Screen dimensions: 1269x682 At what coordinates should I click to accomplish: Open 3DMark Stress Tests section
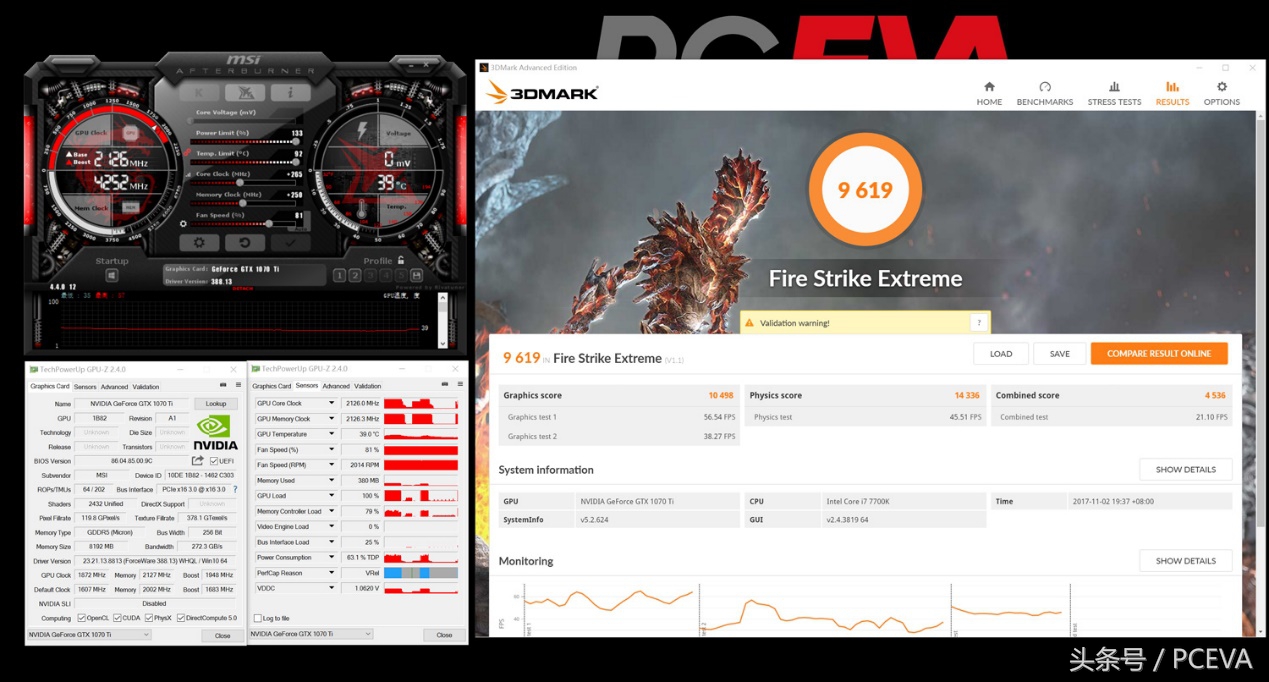[1114, 95]
